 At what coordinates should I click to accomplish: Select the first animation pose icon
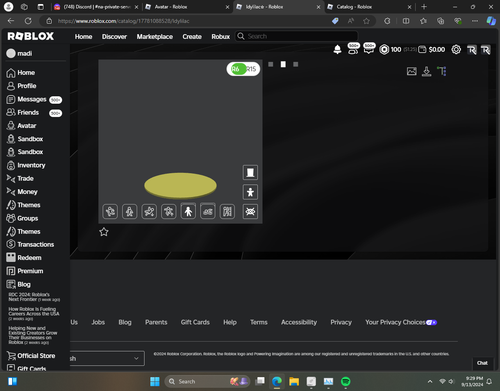click(x=110, y=211)
